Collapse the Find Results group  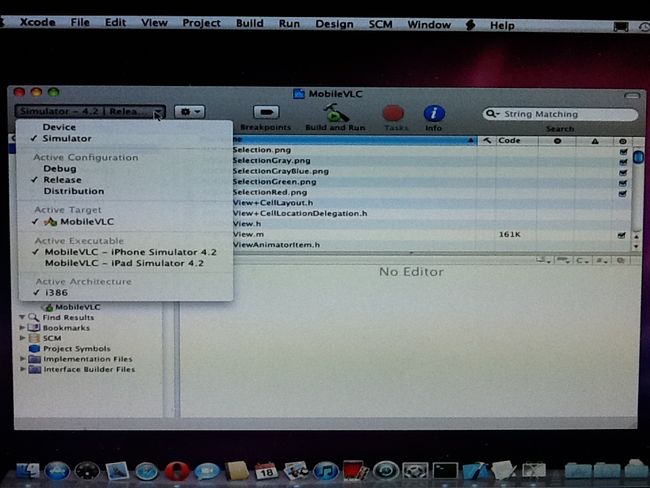tap(22, 317)
